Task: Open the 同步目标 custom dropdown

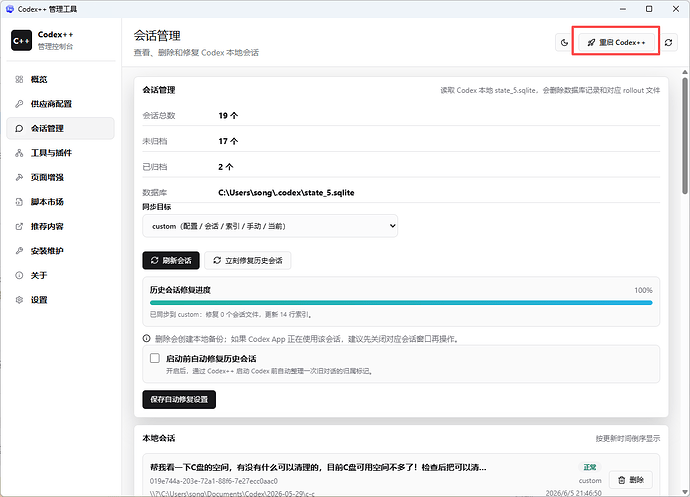Action: point(270,226)
